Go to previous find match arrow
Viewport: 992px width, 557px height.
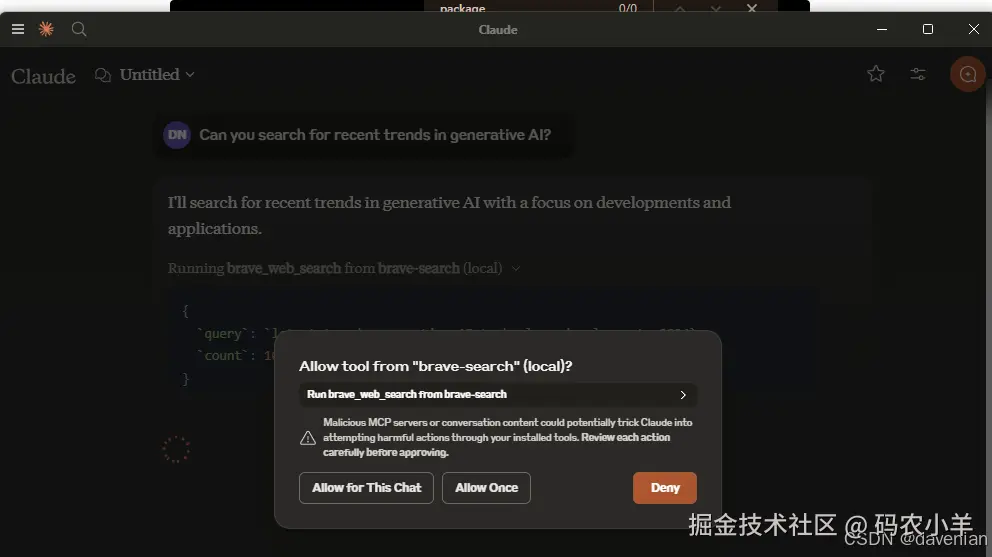point(679,8)
